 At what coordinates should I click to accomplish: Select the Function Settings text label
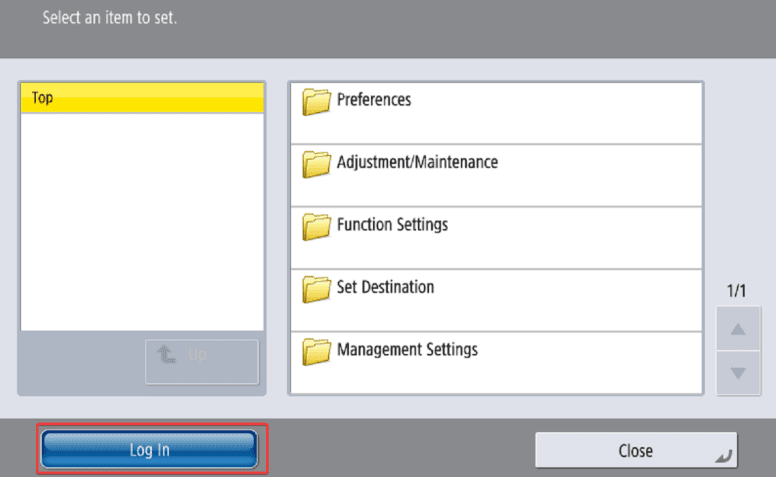tap(392, 225)
